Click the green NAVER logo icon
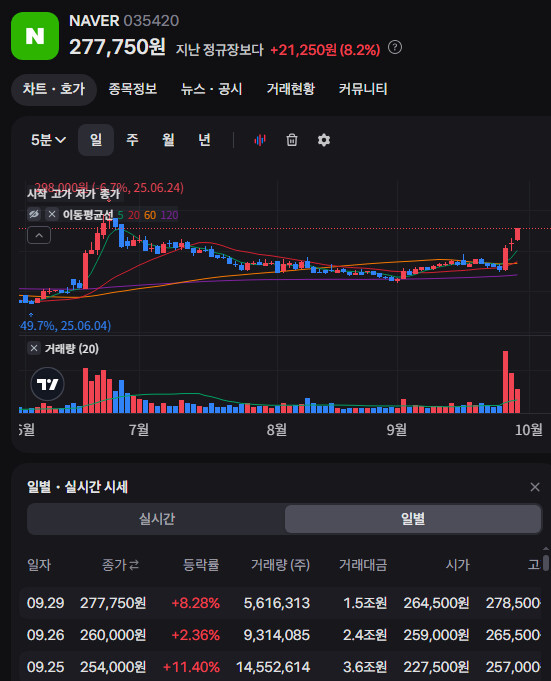This screenshot has width=551, height=681. (35, 36)
